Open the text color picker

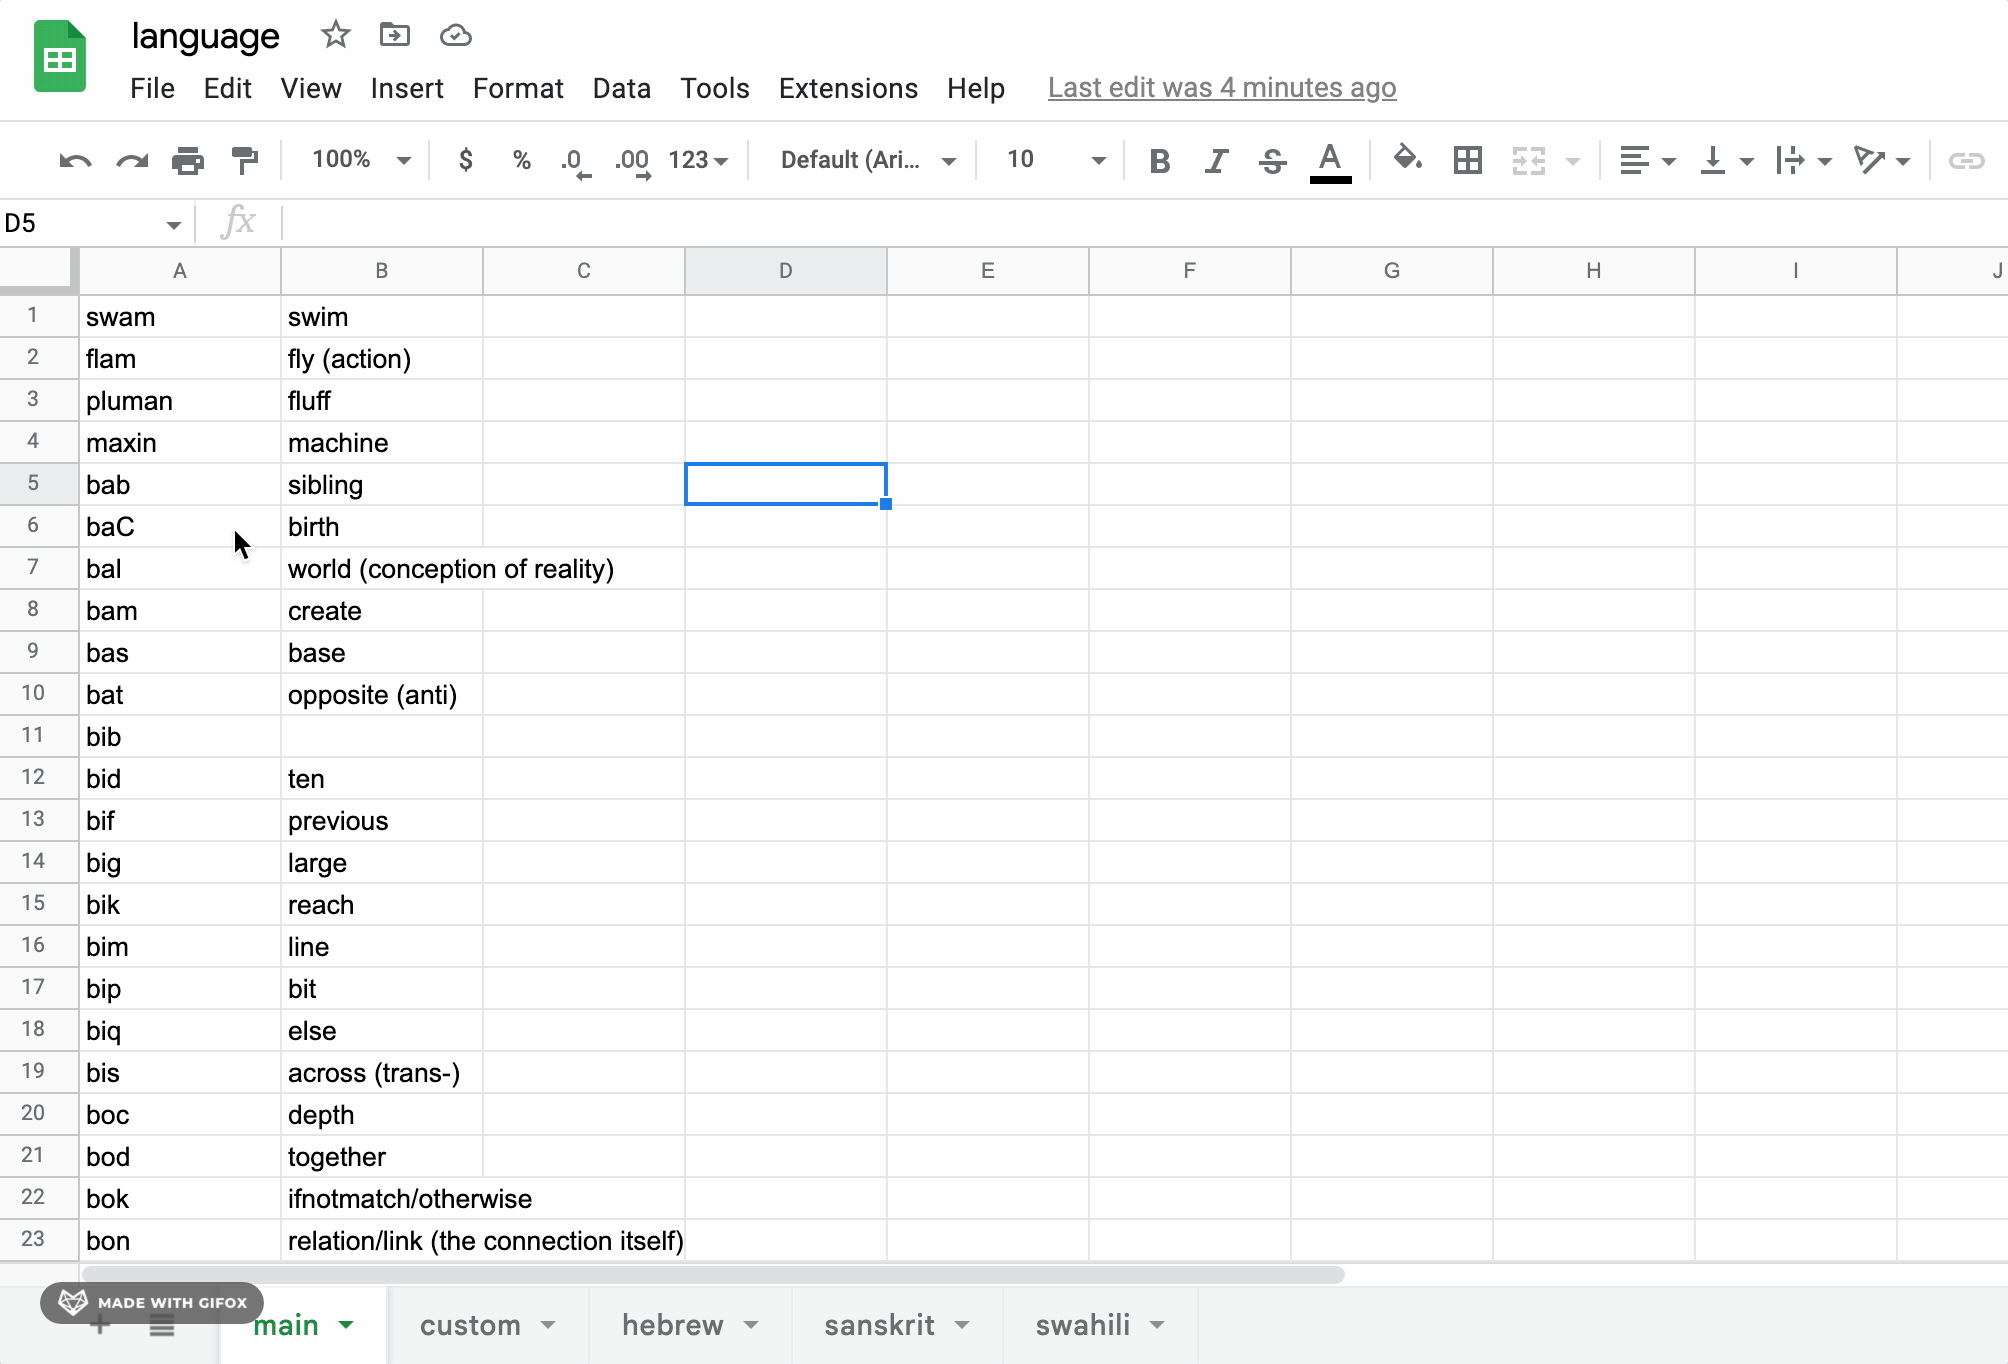pyautogui.click(x=1330, y=160)
